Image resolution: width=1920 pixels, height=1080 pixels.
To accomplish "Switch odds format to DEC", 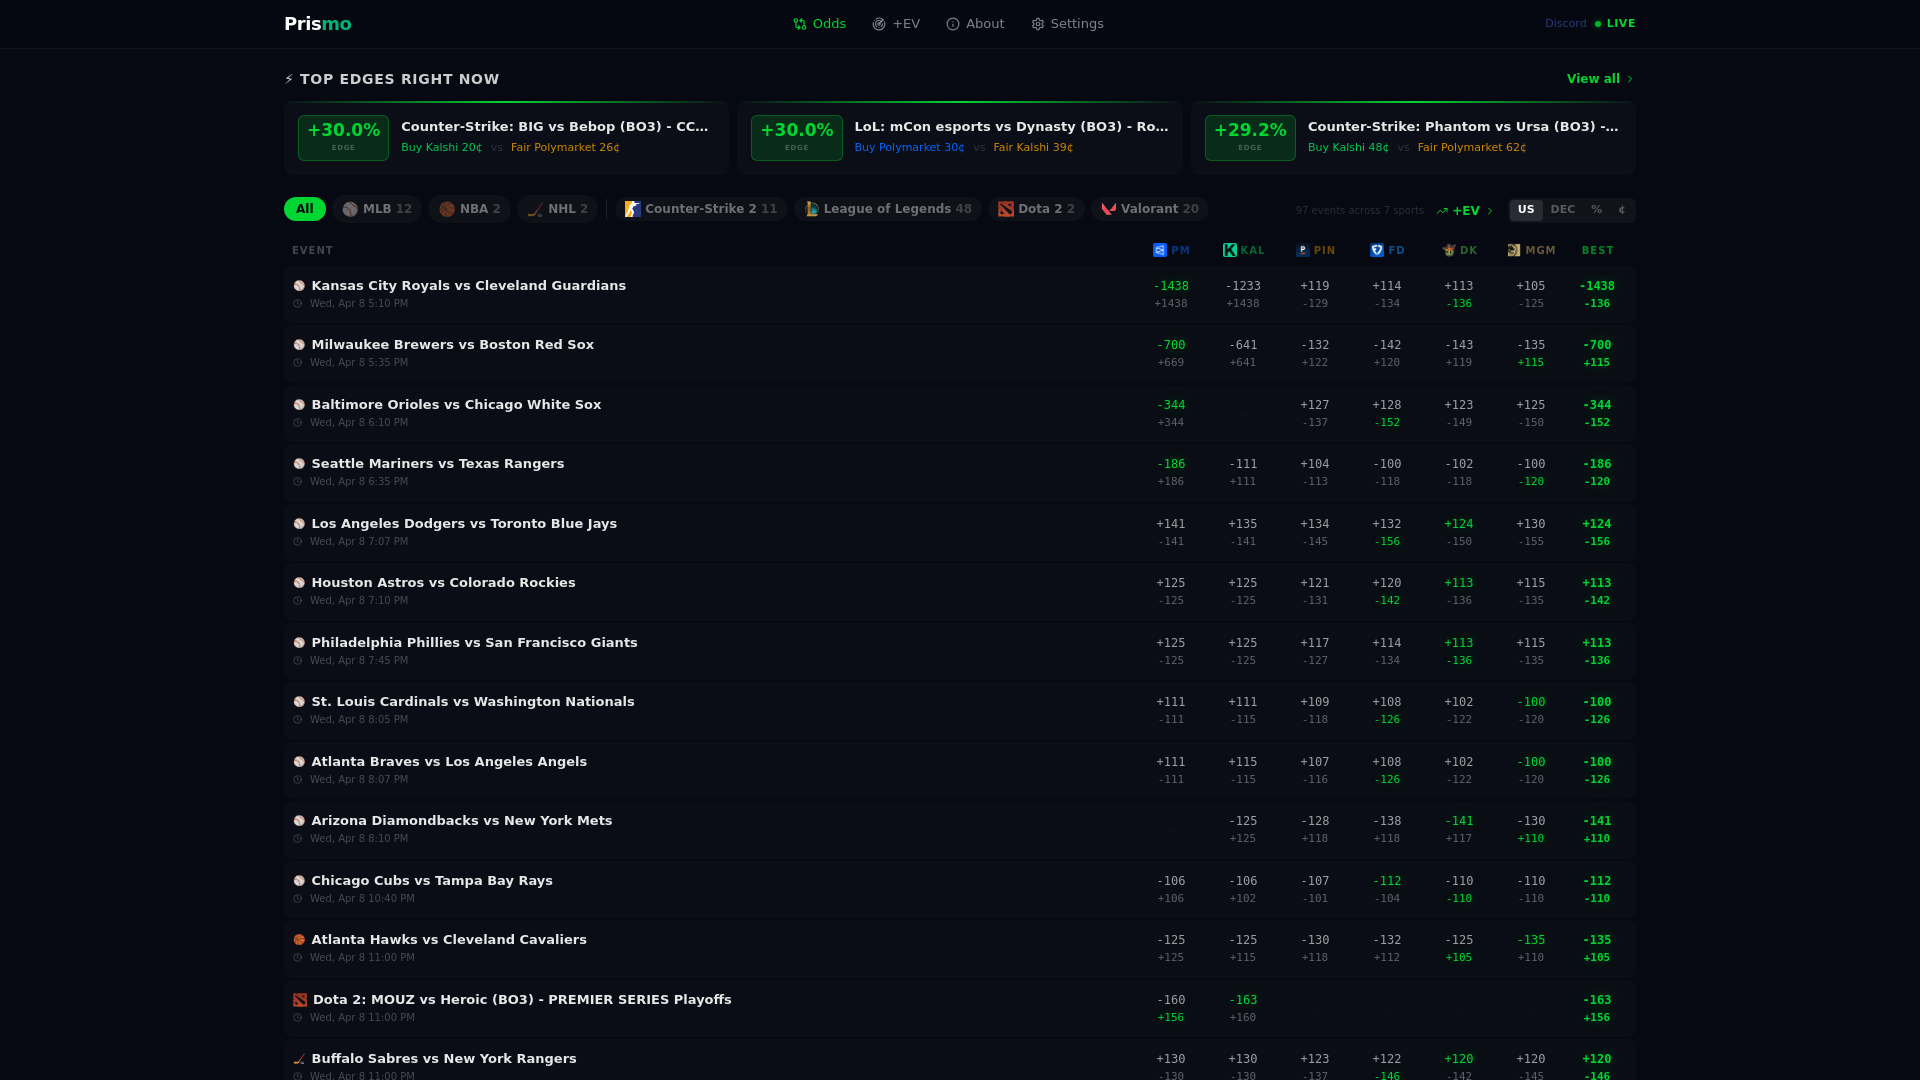I will click(x=1562, y=210).
